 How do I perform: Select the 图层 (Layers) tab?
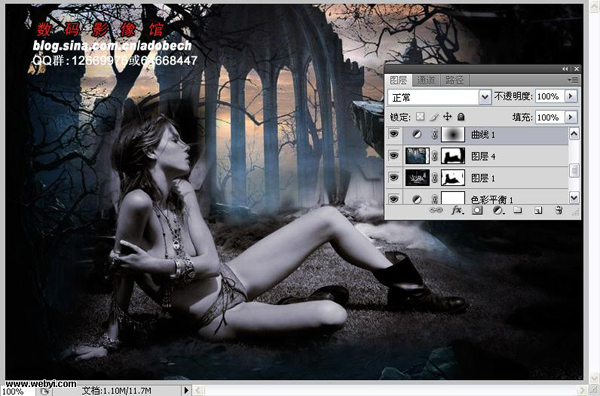[398, 80]
